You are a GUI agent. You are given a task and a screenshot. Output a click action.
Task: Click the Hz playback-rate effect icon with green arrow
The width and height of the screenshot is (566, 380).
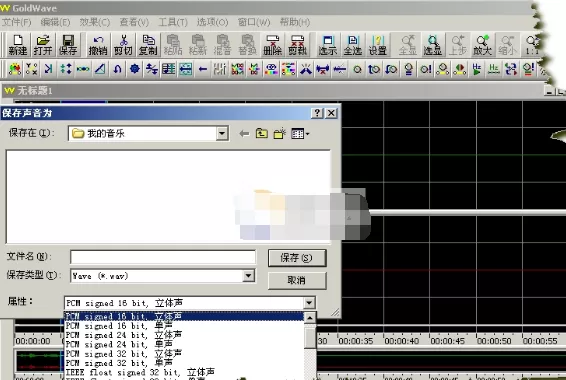[477, 69]
